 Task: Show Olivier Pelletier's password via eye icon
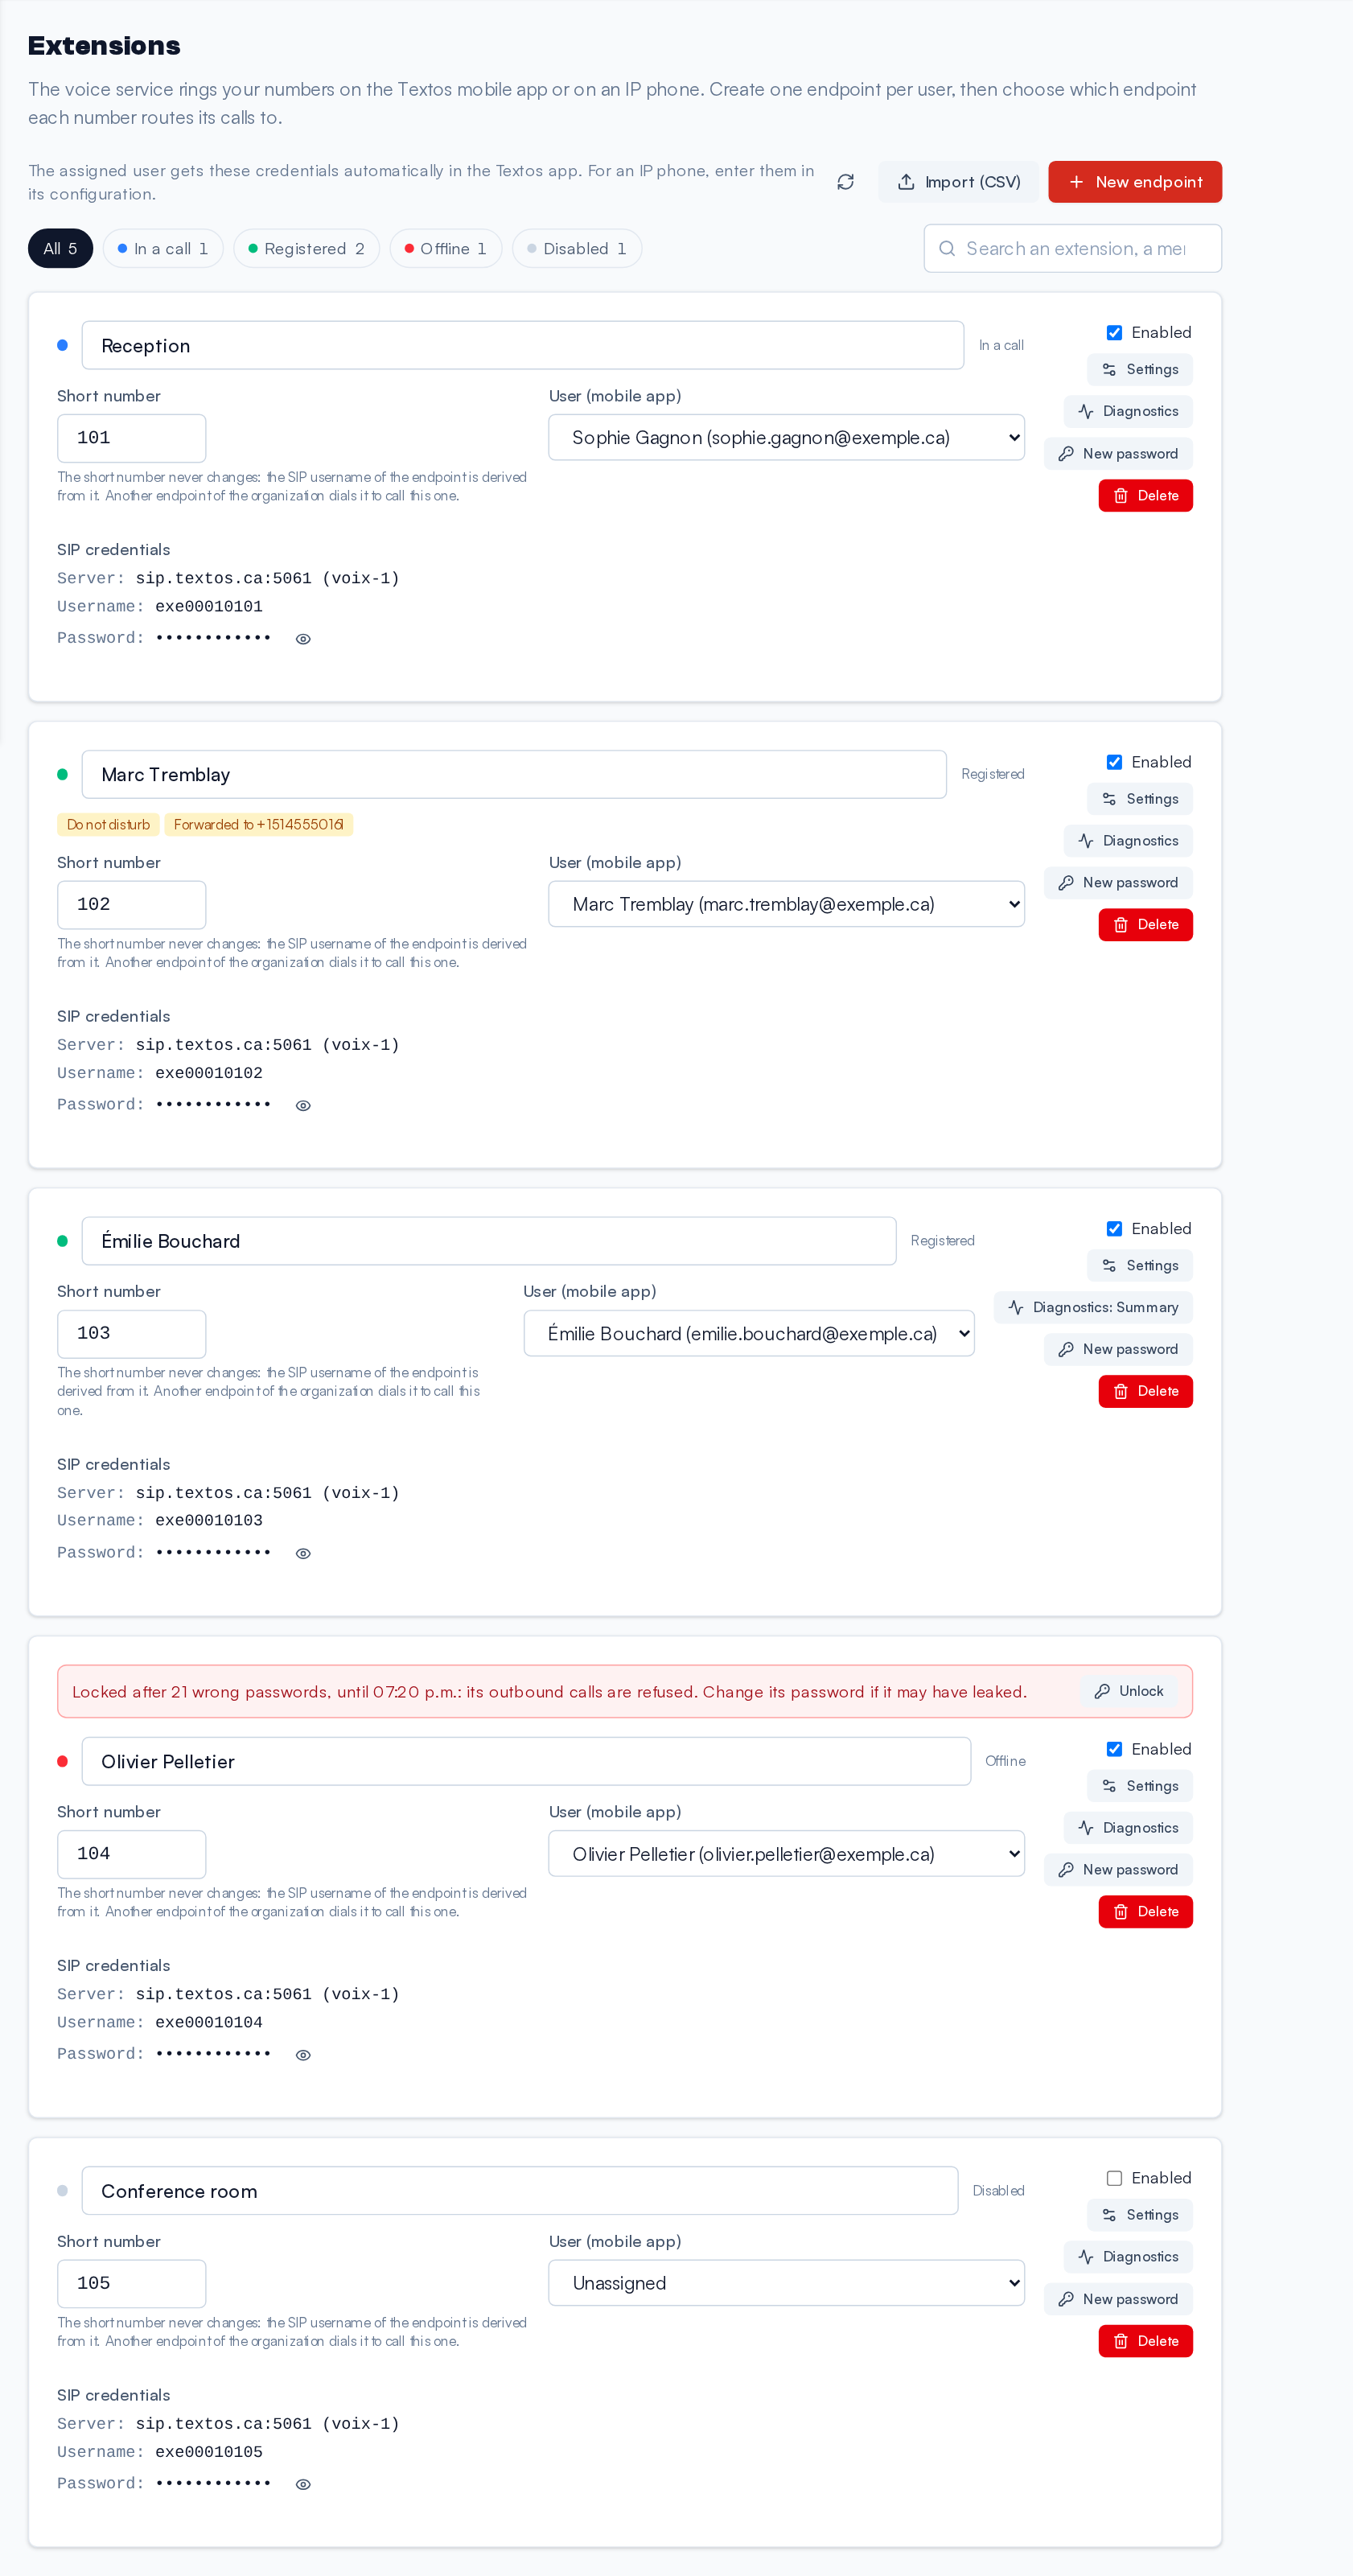point(303,2055)
